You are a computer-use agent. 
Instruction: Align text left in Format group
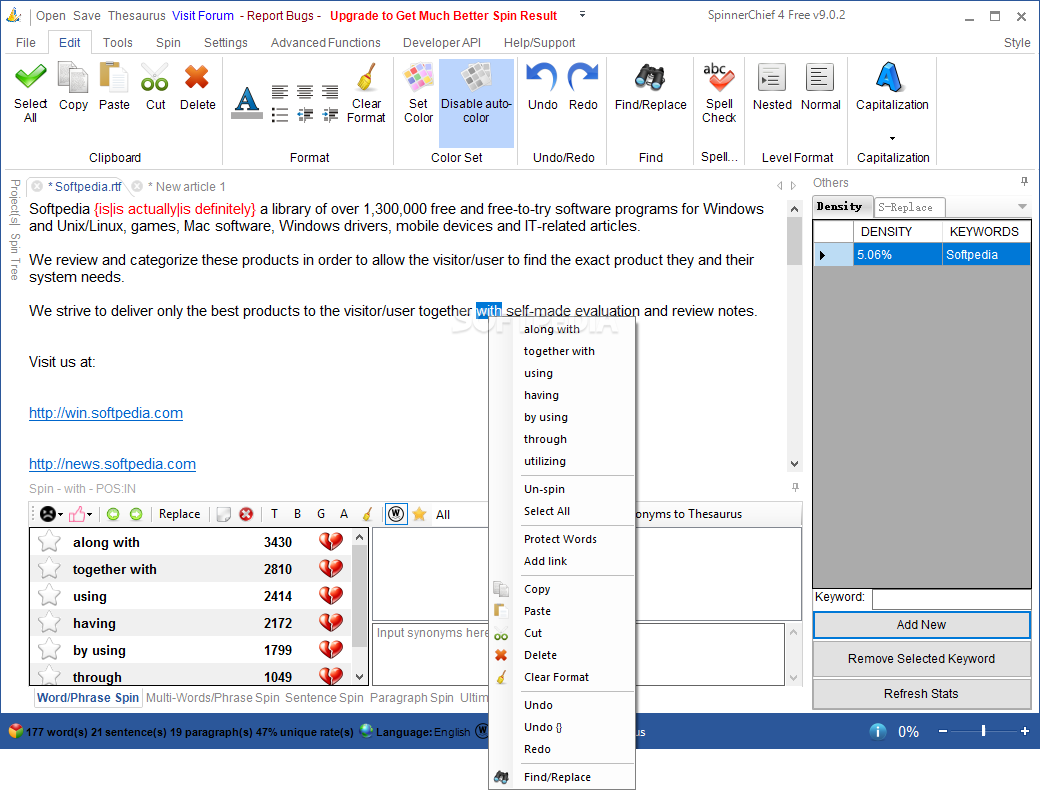[280, 92]
